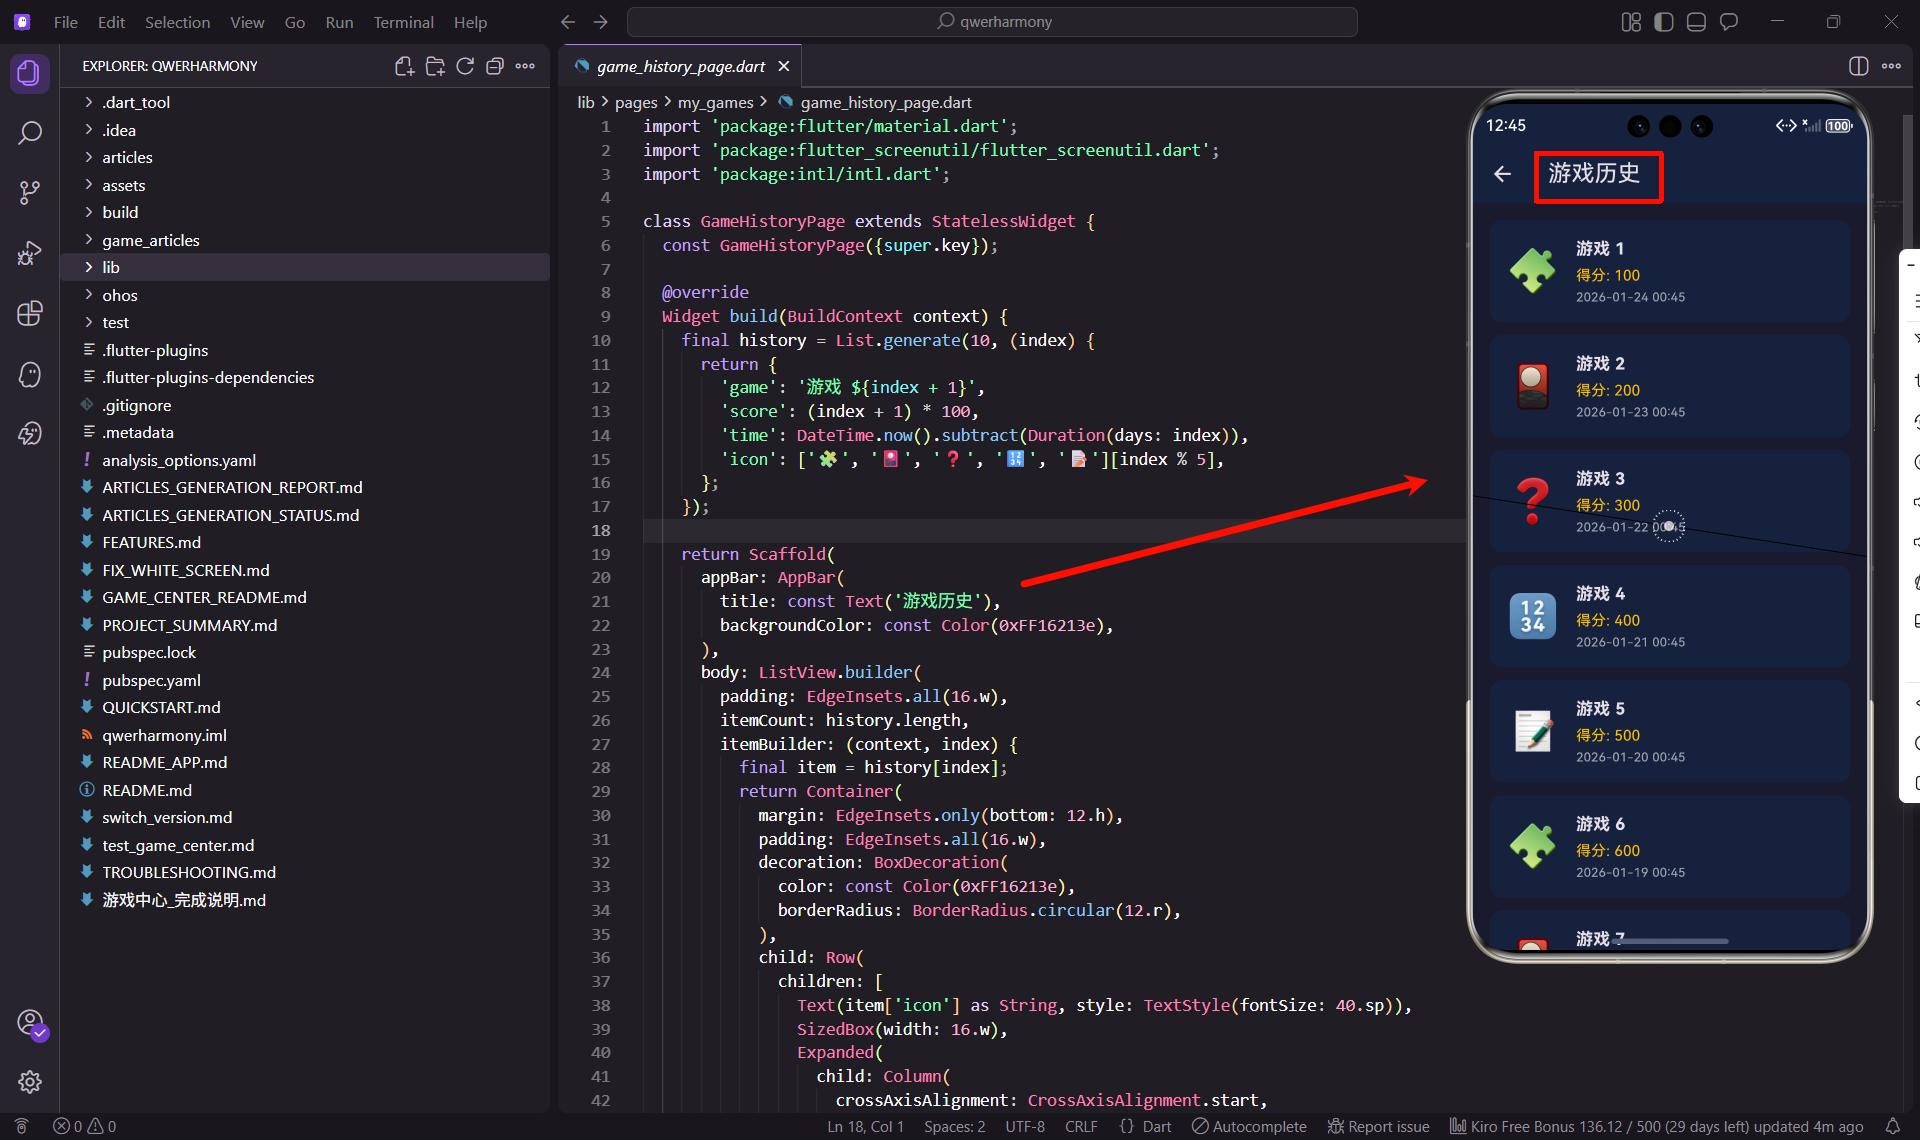Screen dimensions: 1920x1140
Task: Click the New File icon in explorer
Action: [404, 66]
